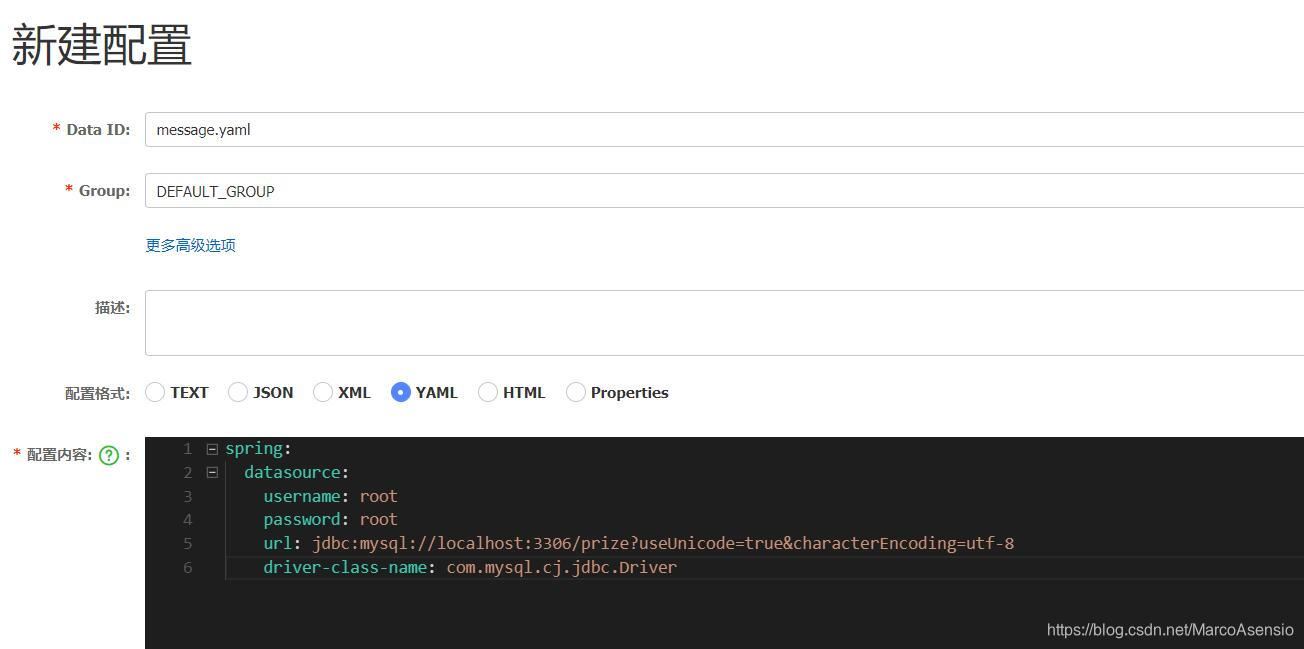
Task: Select the TEXT format radio button
Action: coord(155,392)
